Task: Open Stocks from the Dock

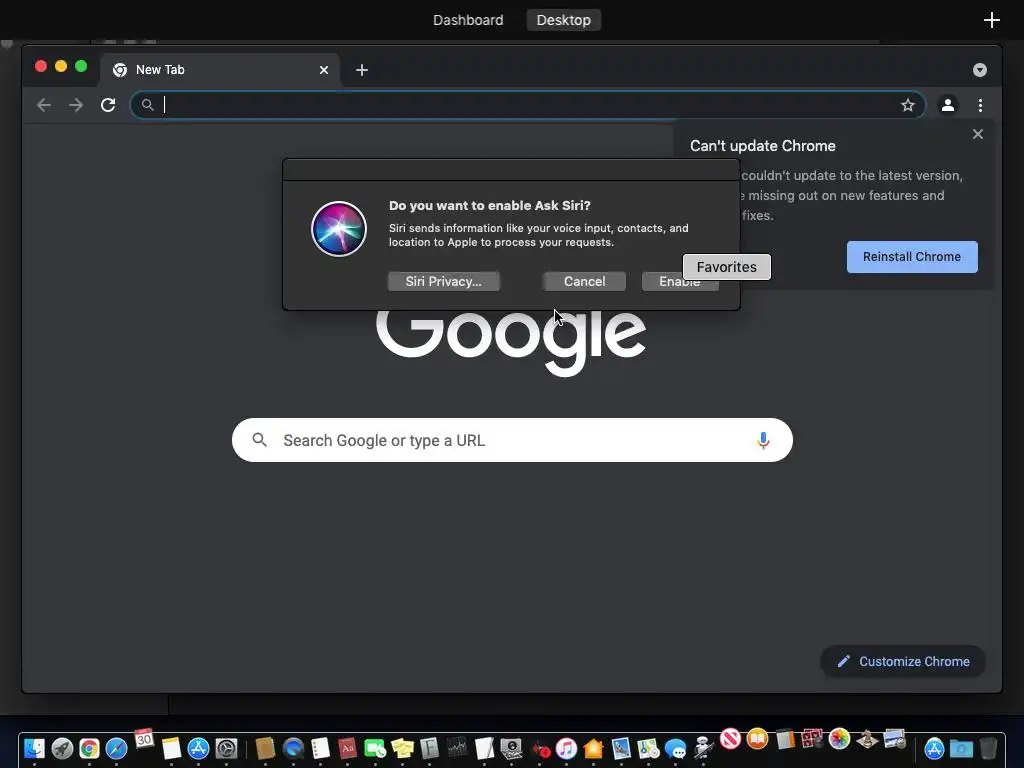Action: [457, 748]
